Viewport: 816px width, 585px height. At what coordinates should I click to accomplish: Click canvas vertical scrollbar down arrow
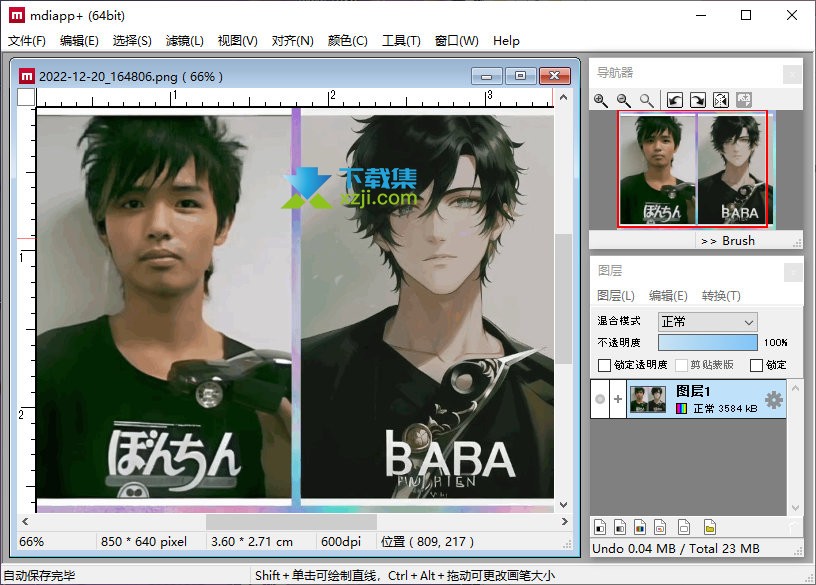click(563, 505)
